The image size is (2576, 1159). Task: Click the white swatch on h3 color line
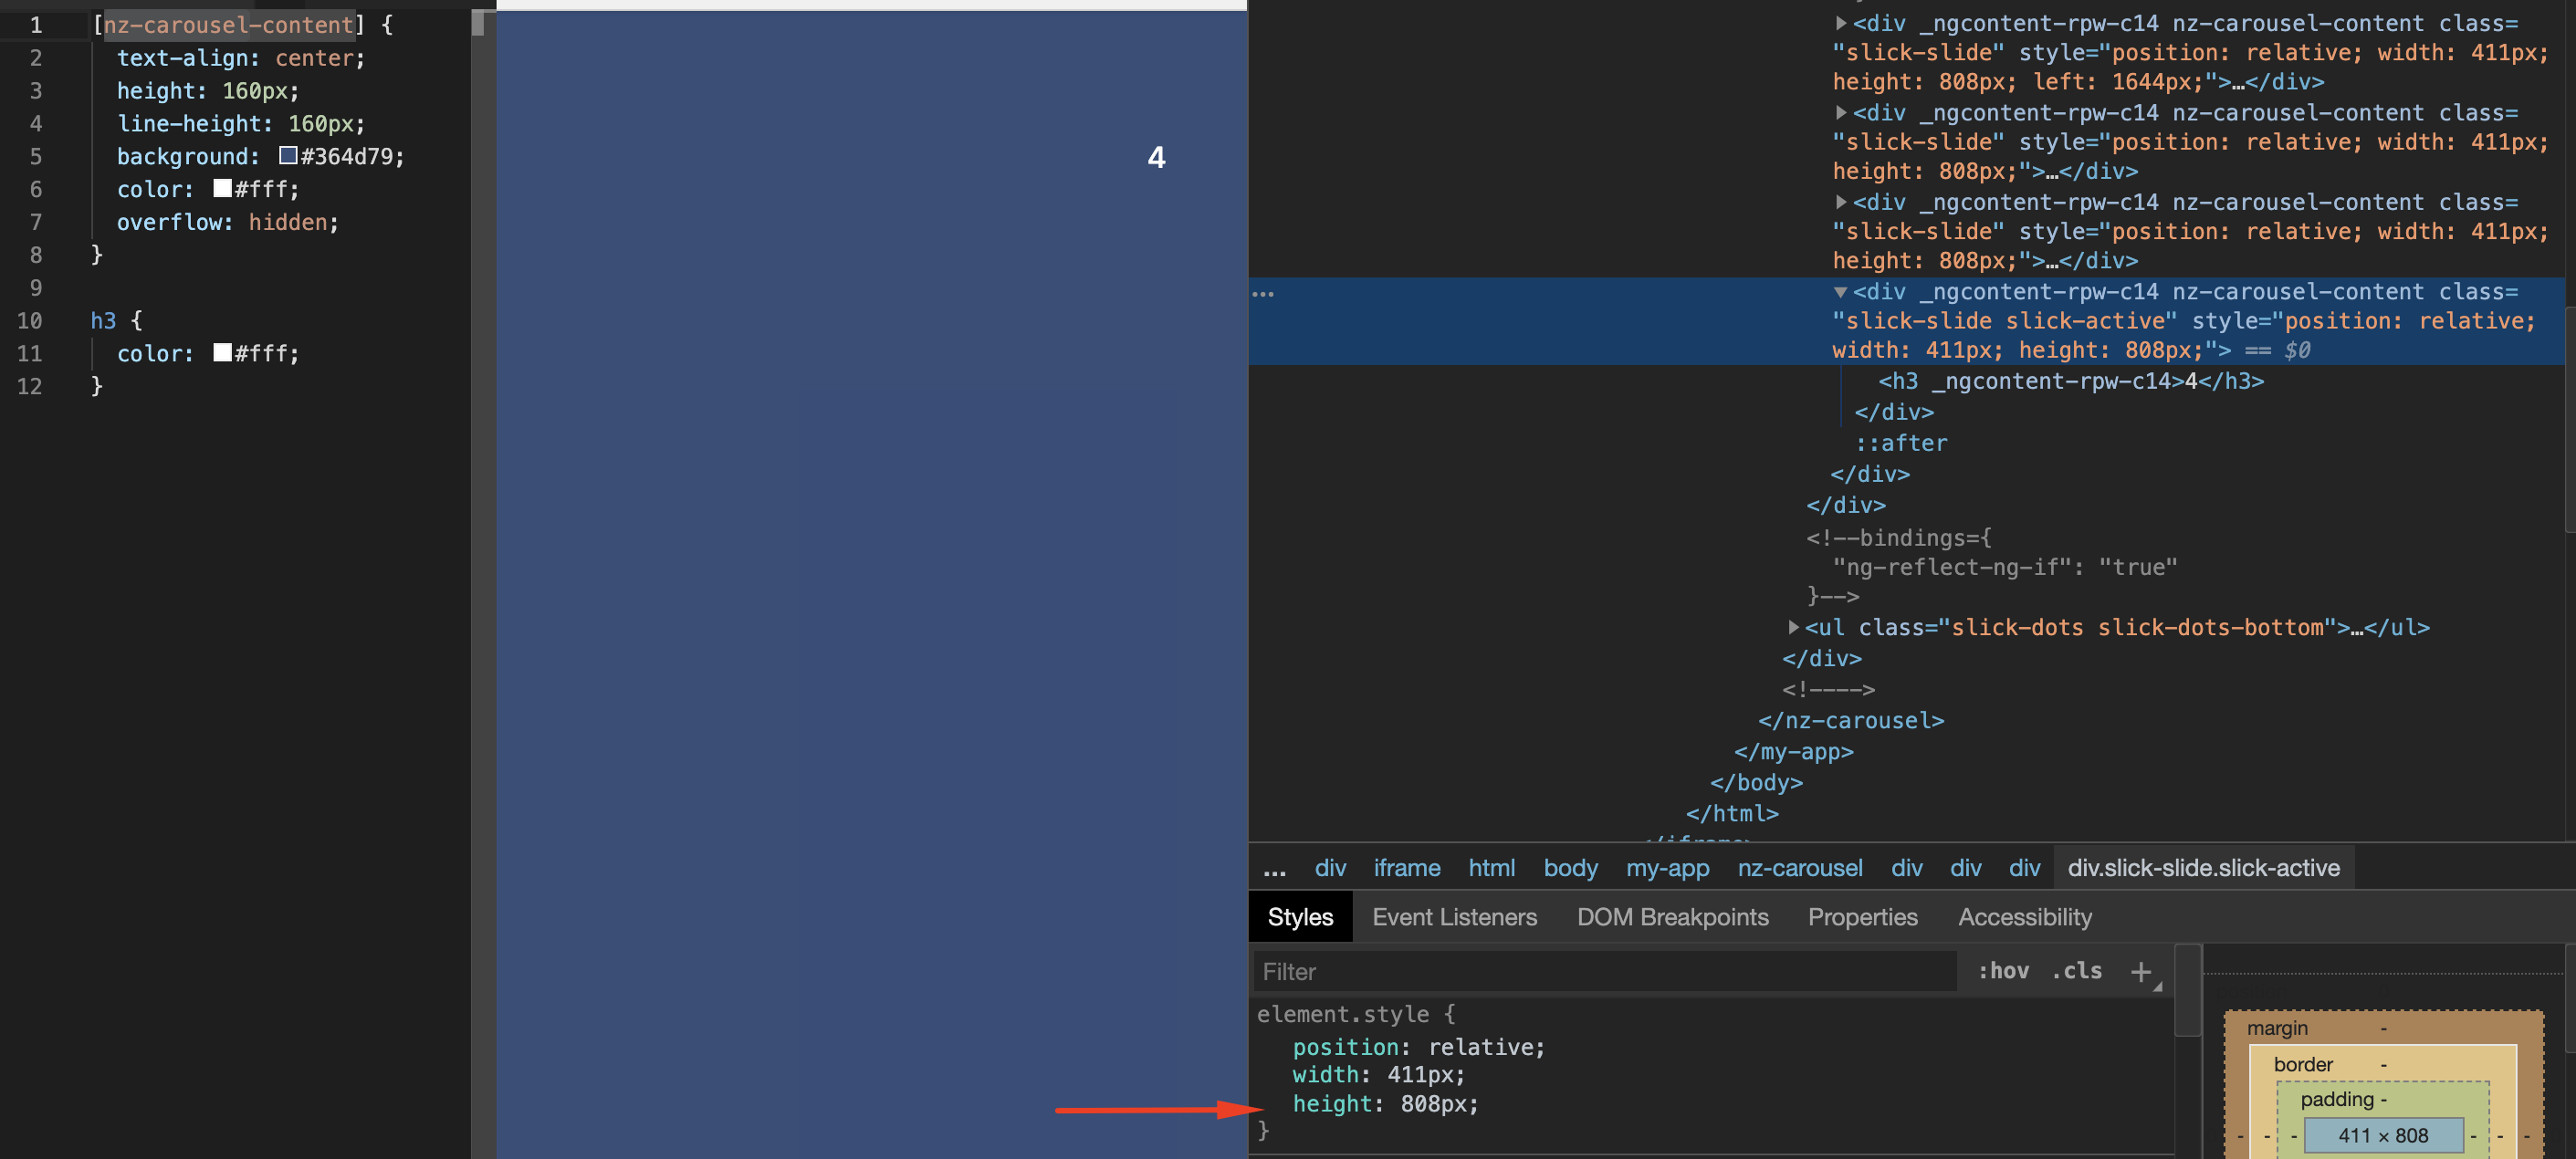click(x=222, y=352)
